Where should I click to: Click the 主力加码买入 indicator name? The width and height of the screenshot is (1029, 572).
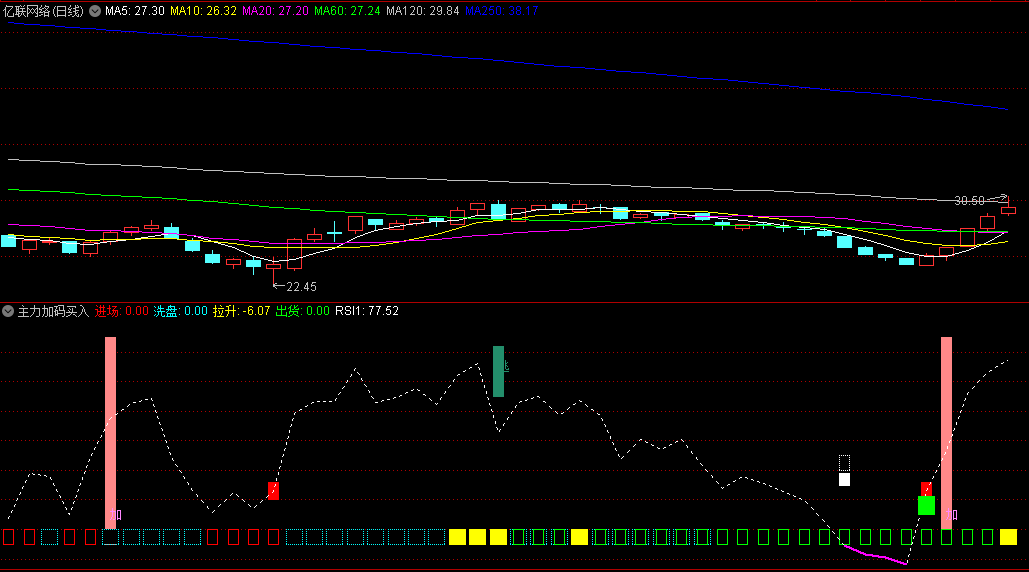point(53,311)
